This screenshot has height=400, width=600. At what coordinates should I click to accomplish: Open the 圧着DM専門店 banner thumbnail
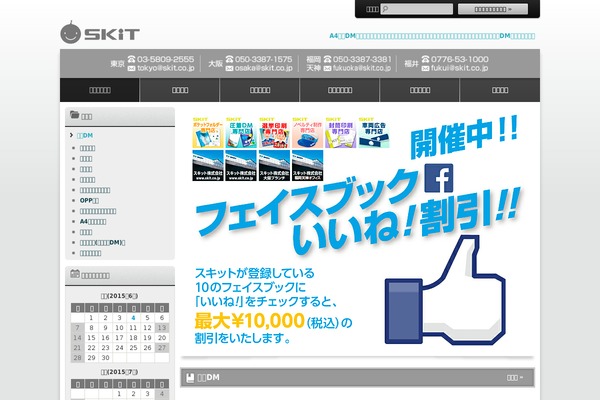click(x=241, y=132)
